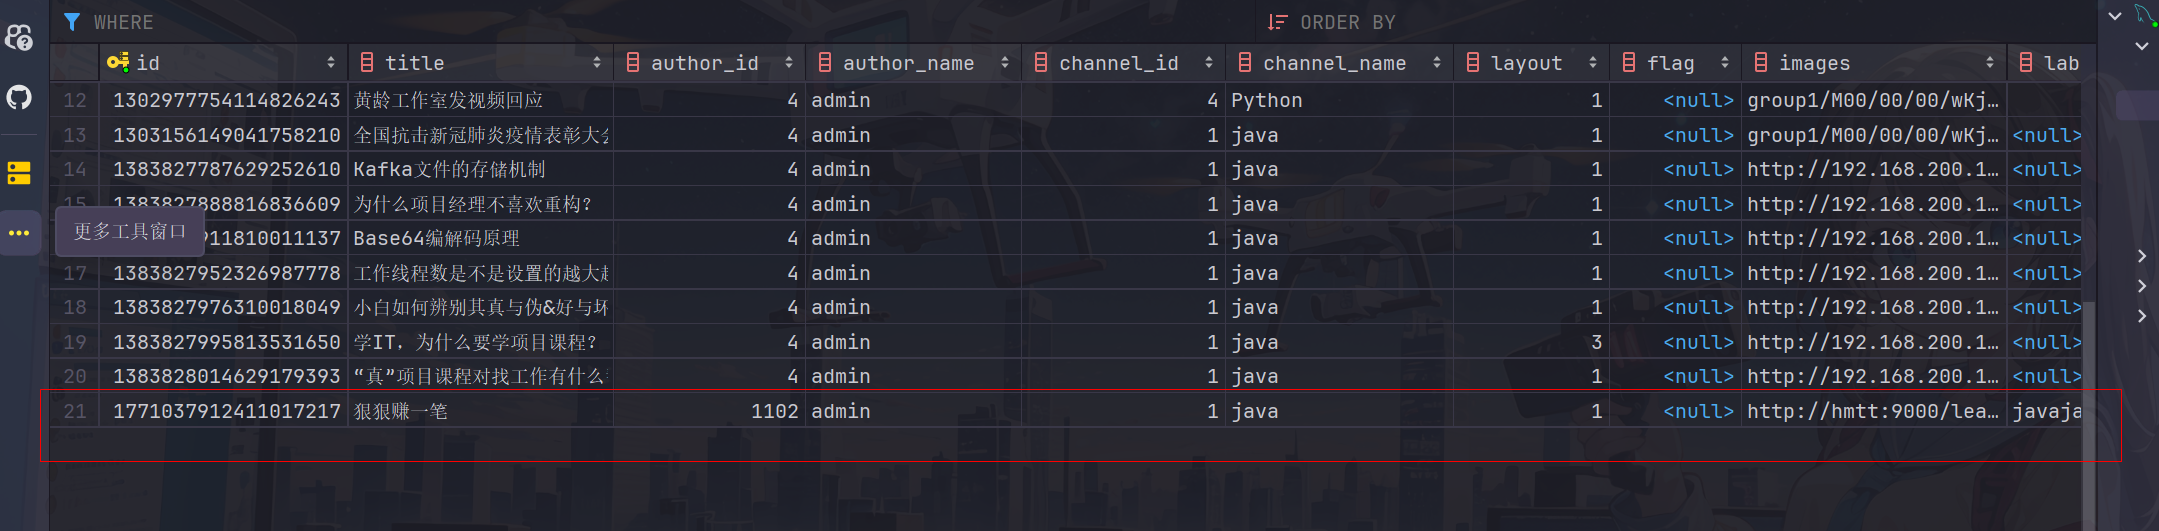Select the layout cell with value 3

click(x=1532, y=342)
